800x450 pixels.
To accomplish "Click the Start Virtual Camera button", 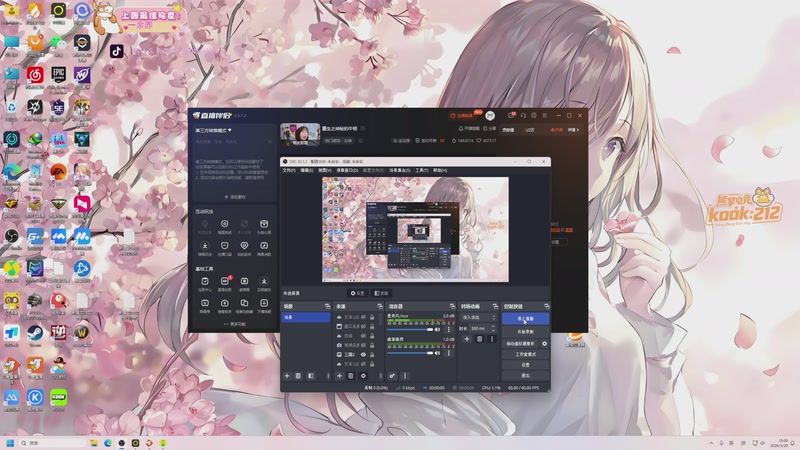I will click(520, 344).
